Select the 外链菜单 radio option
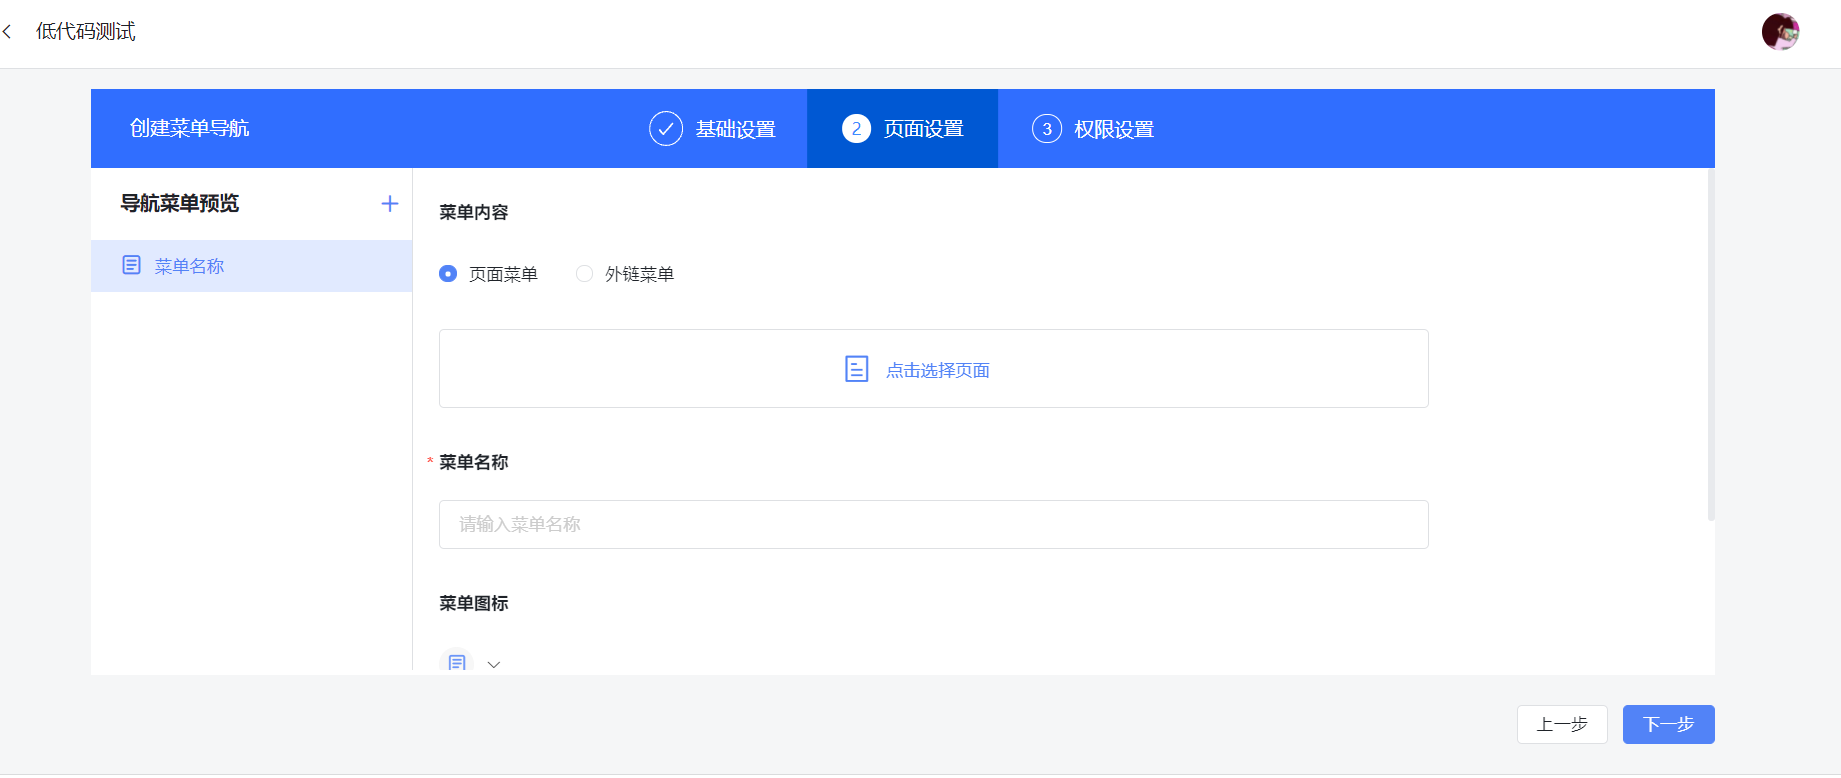1841x778 pixels. 585,274
